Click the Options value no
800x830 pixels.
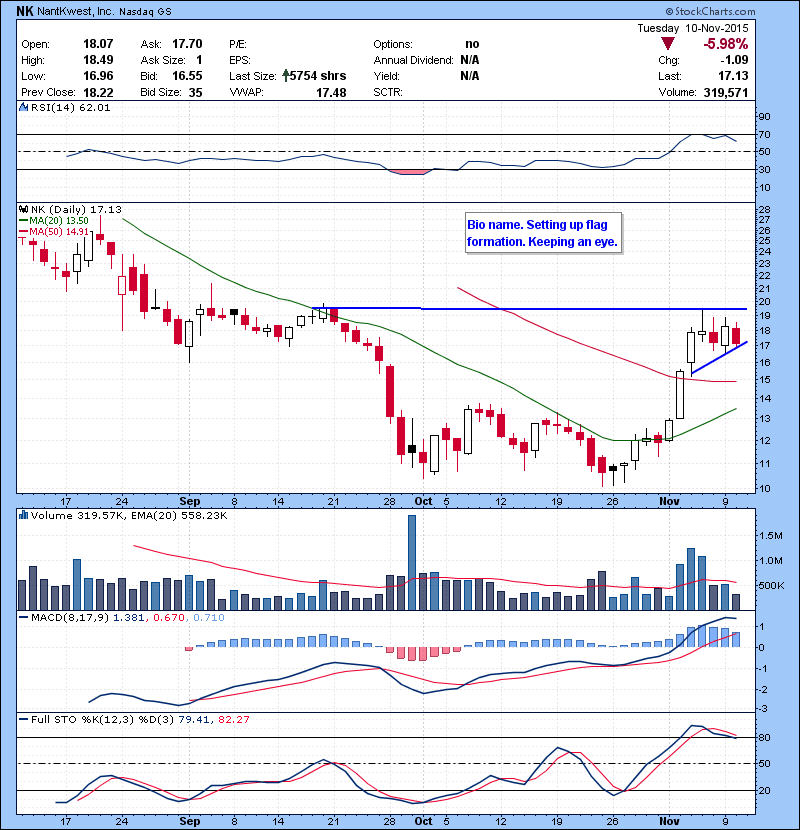point(472,44)
